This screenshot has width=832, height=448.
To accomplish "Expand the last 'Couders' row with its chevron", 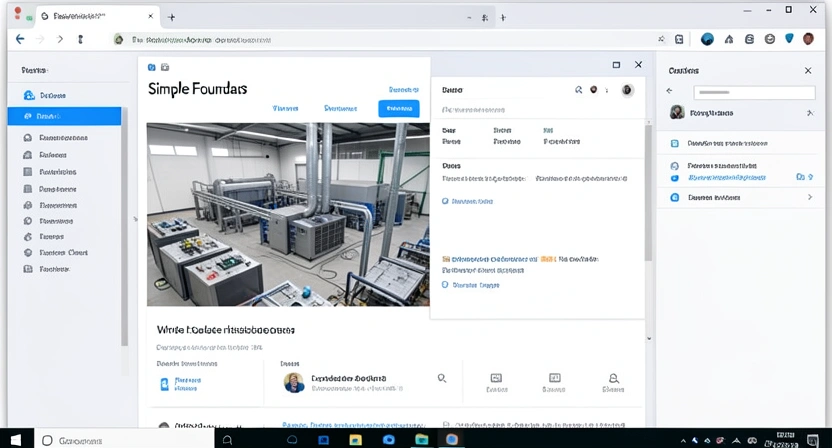I will (810, 197).
